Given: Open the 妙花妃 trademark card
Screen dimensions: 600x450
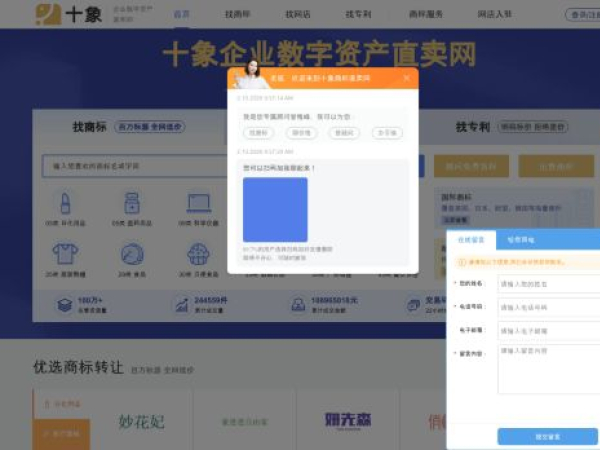Looking at the screenshot, I should (x=142, y=421).
